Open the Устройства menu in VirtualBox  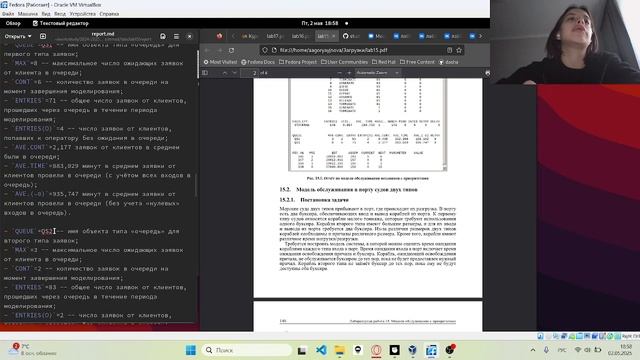point(82,14)
